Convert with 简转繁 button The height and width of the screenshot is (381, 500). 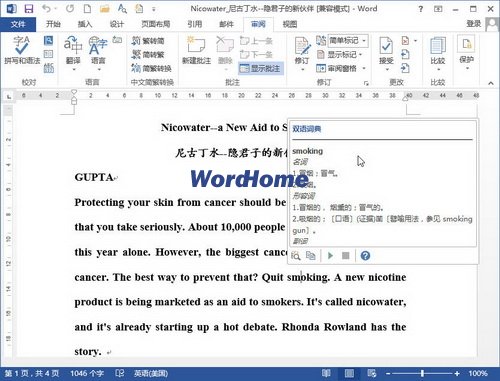point(148,55)
